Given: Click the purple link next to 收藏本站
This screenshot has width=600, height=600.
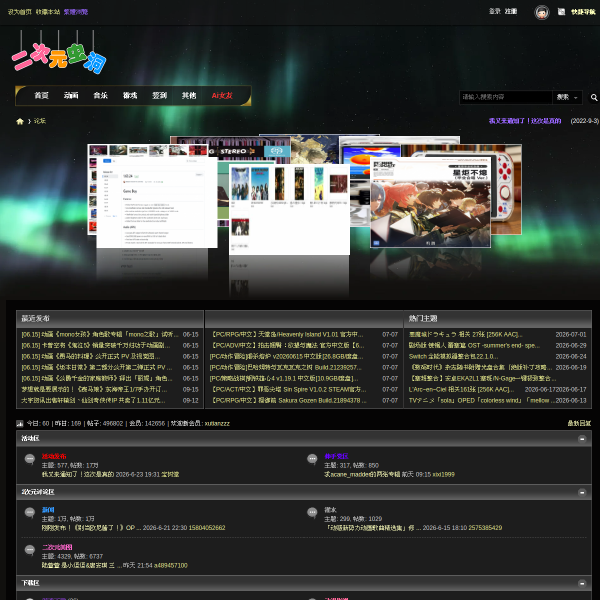Looking at the screenshot, I should 76,12.
